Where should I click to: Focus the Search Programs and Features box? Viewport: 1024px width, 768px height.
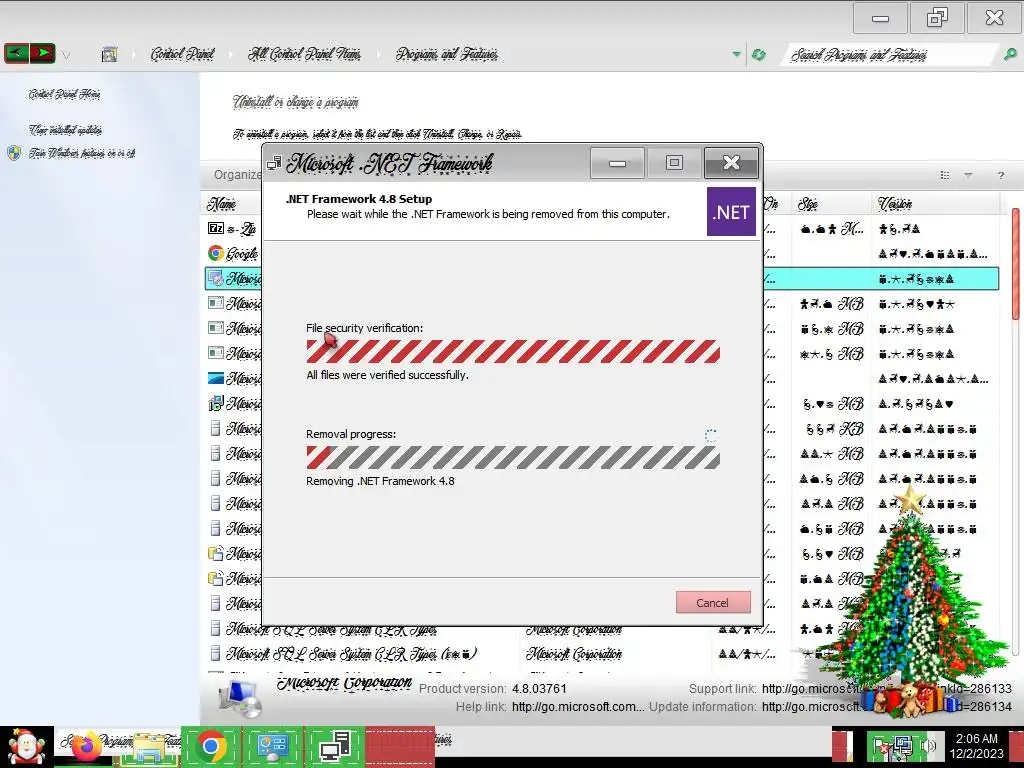pyautogui.click(x=890, y=55)
